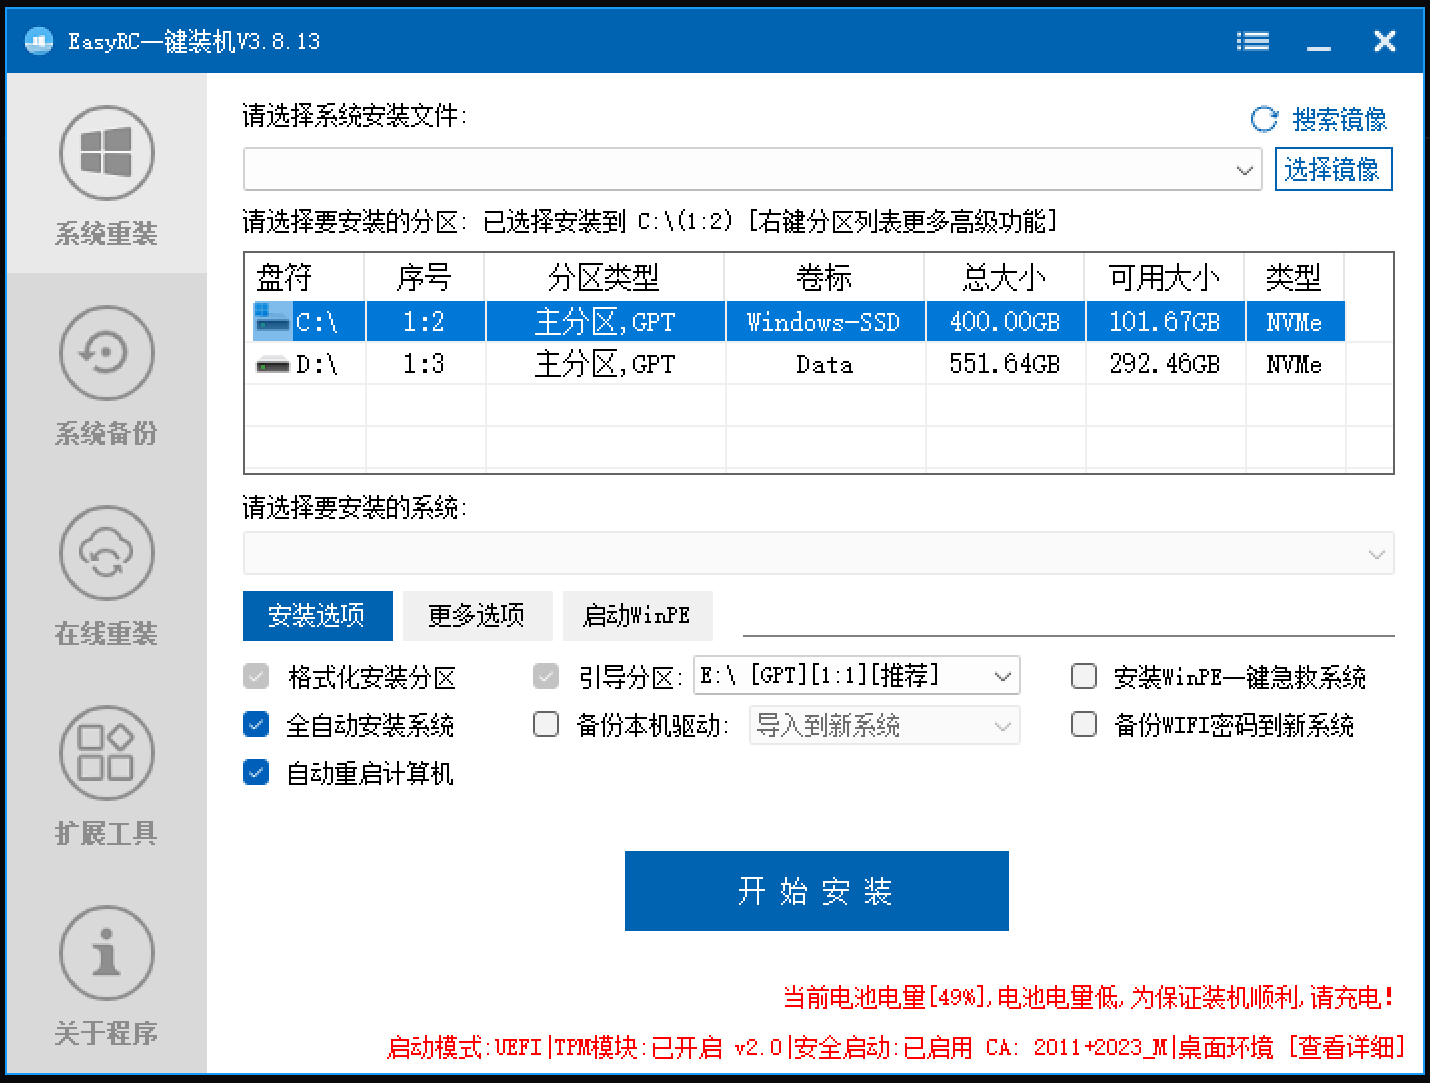Screen dimensions: 1430x1083
Task: Uncheck 全自动安装系统 checkbox
Action: point(256,724)
